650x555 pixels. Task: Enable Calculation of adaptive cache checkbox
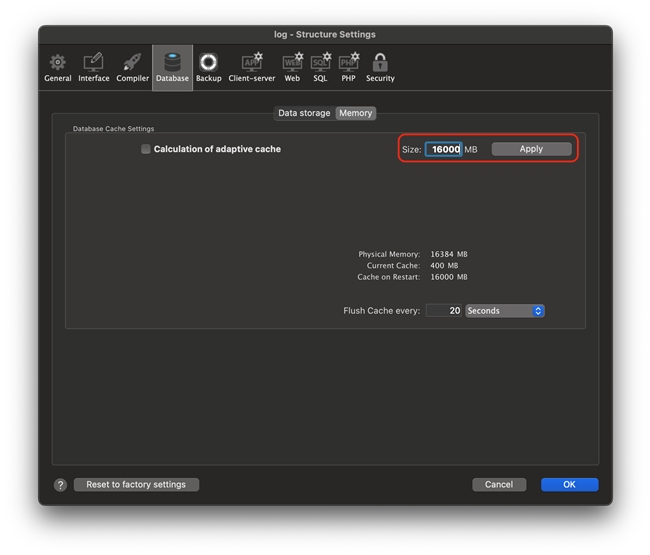[x=146, y=149]
